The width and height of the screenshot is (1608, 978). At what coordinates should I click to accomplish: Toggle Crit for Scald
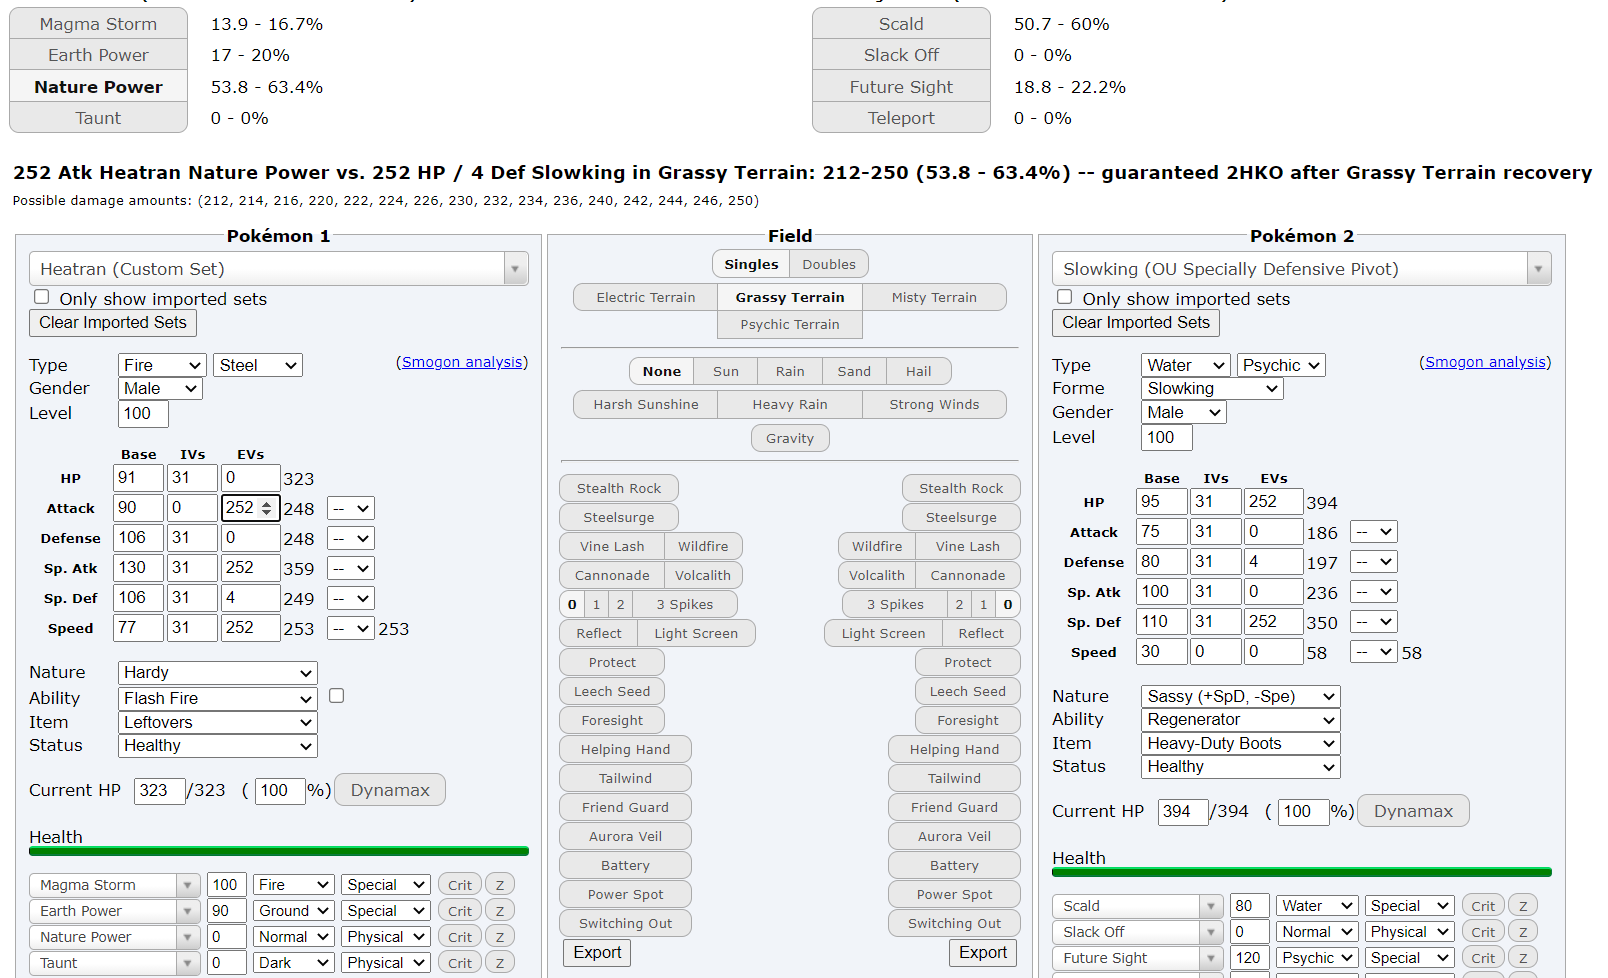1483,906
